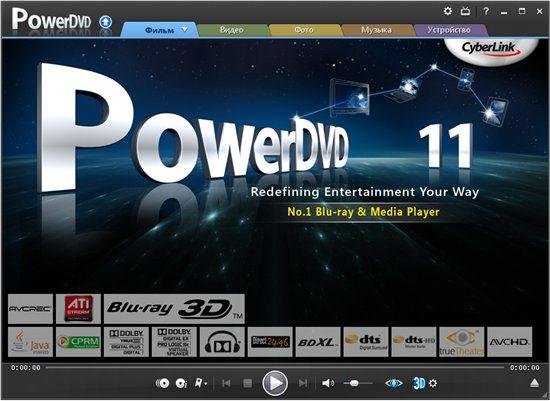
Task: Open the Устройство tab
Action: click(x=449, y=30)
